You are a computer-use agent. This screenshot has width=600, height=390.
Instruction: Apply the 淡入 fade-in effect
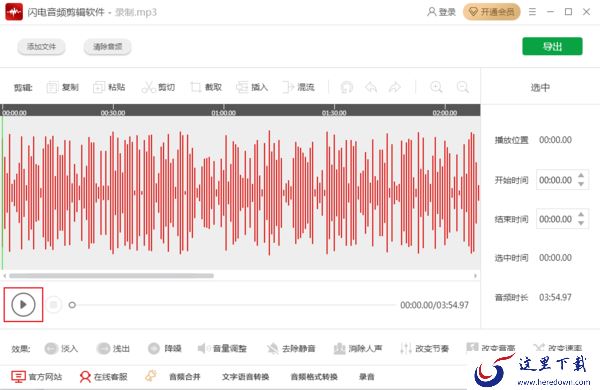pyautogui.click(x=61, y=348)
